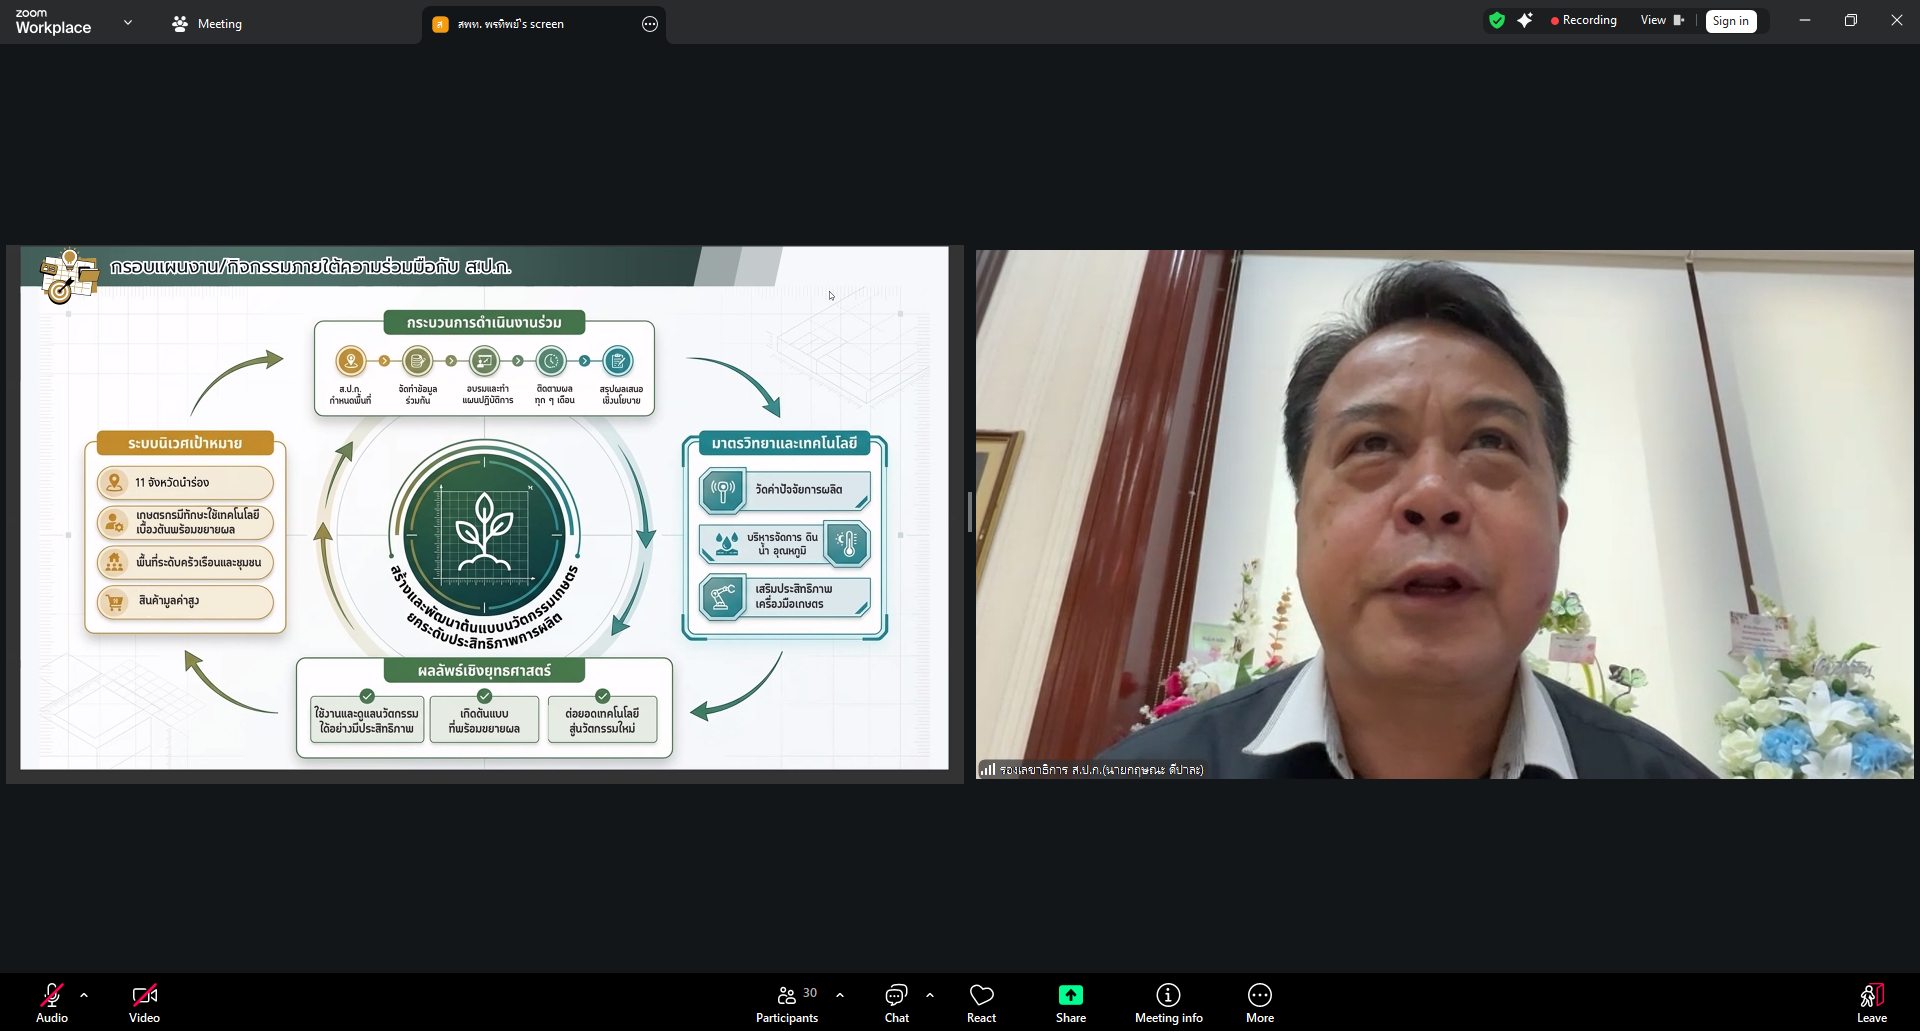
Task: Grab the divider between shared screen and video
Action: pos(969,512)
